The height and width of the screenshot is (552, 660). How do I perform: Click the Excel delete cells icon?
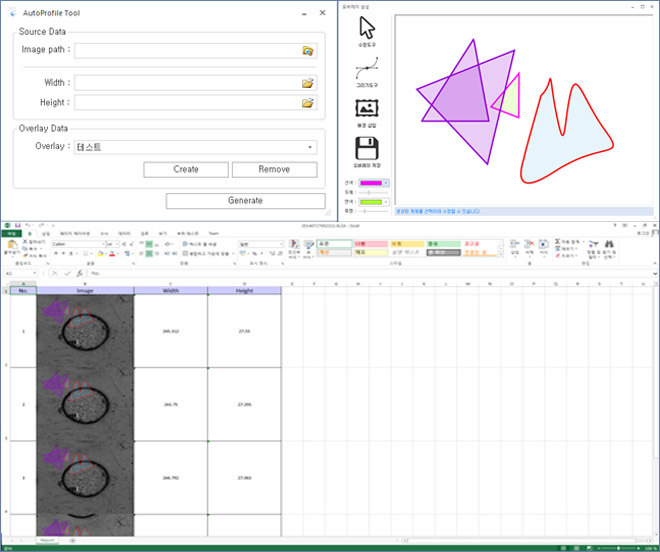529,244
